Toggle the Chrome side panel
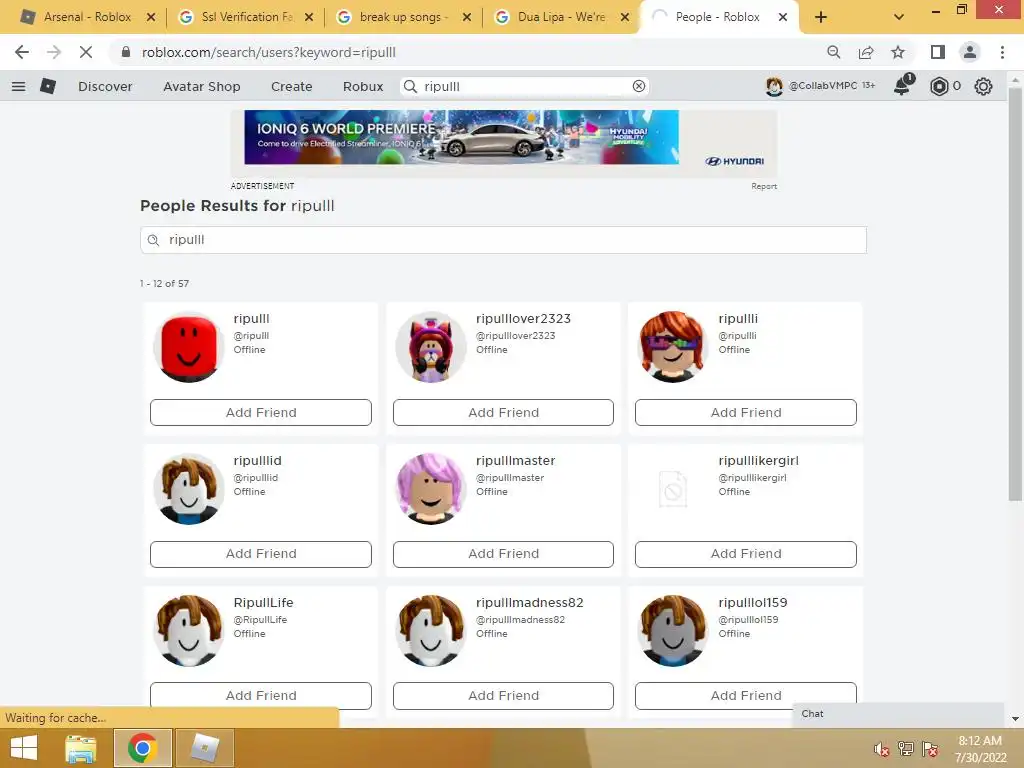The image size is (1024, 768). (x=937, y=52)
